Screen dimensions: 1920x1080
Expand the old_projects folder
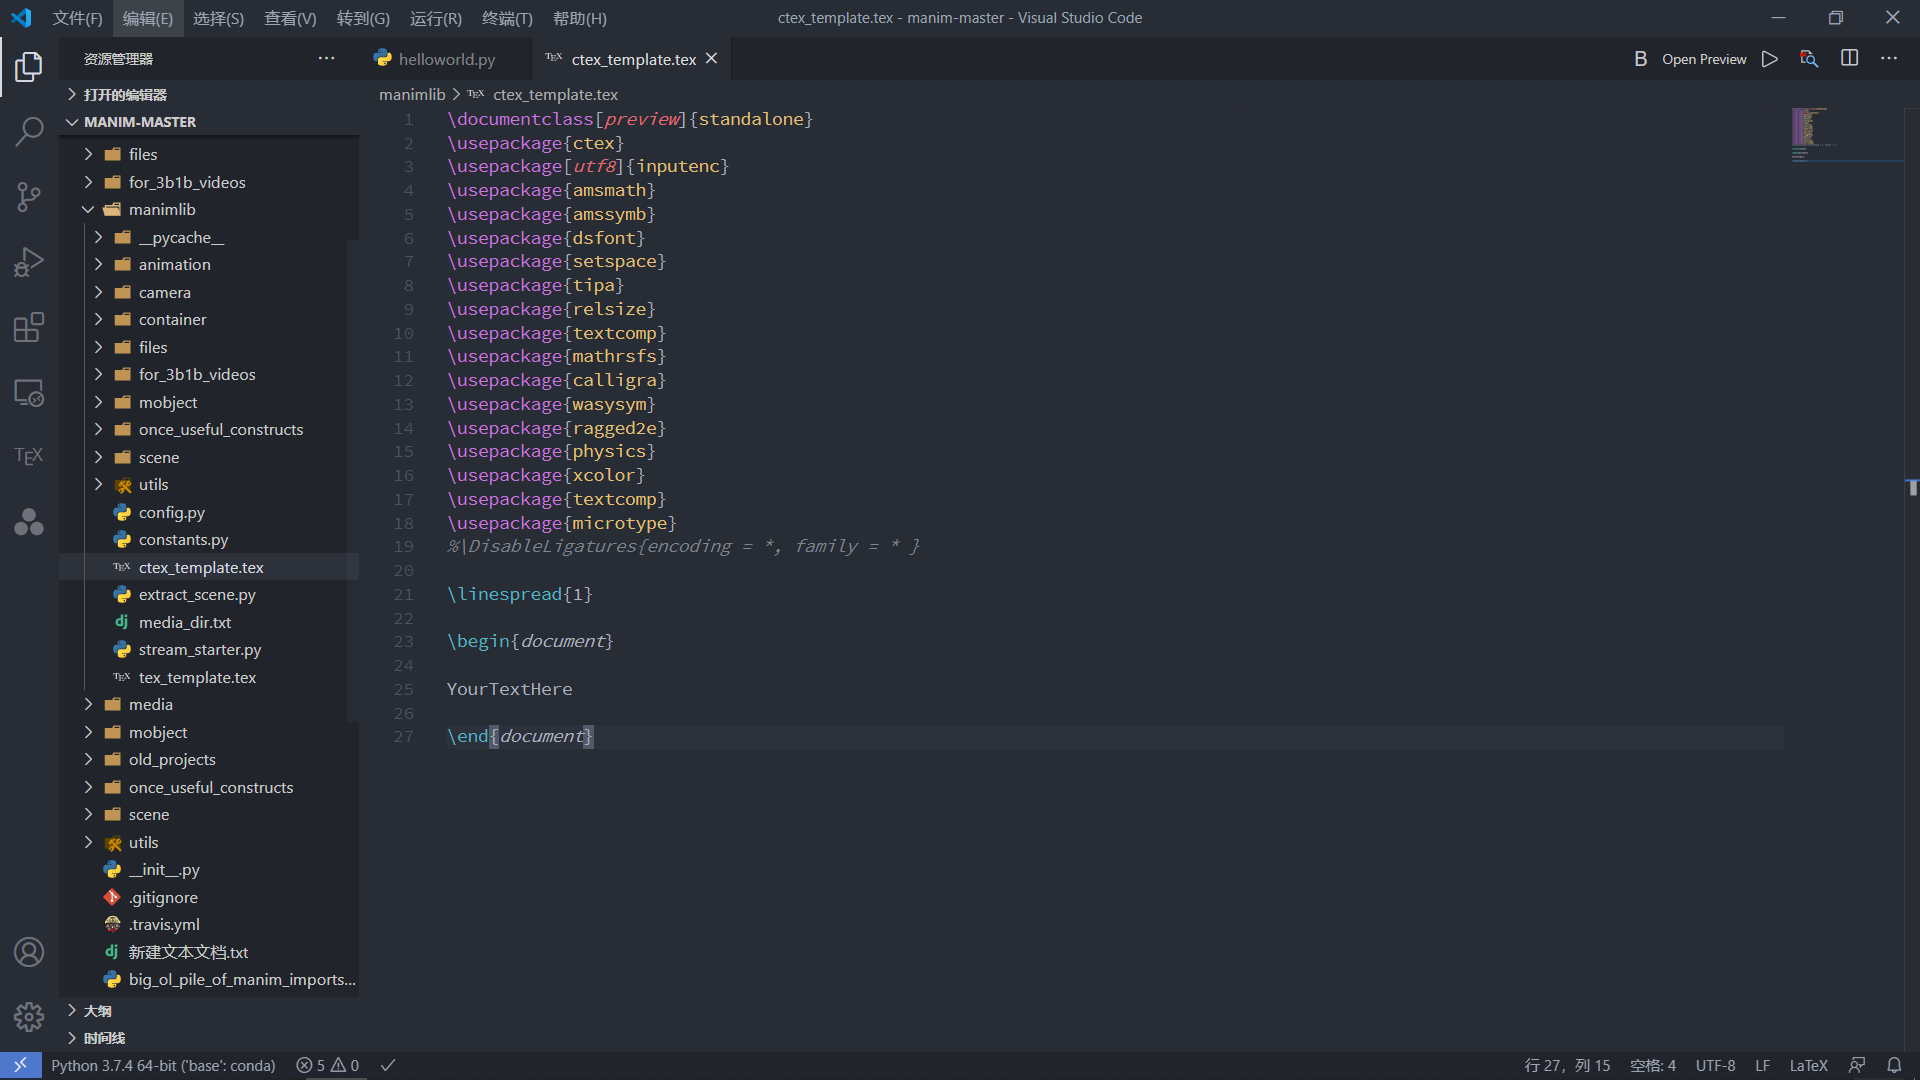click(x=210, y=760)
